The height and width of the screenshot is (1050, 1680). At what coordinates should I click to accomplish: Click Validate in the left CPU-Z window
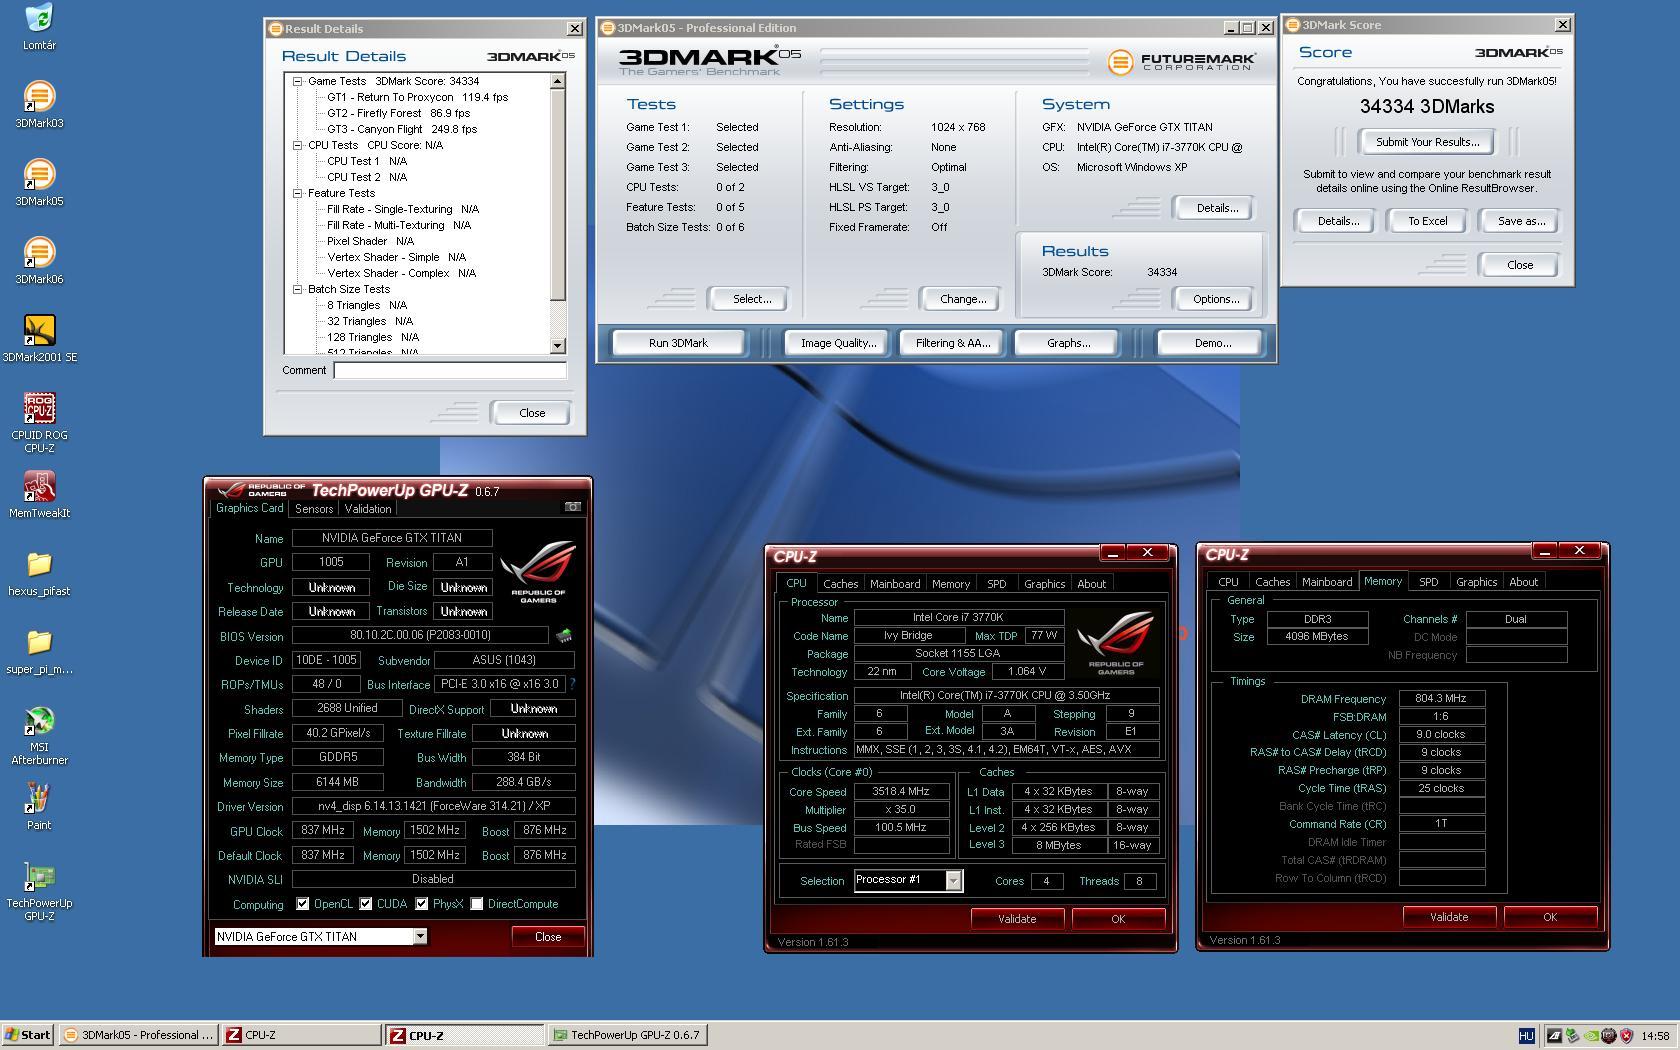pos(1017,919)
